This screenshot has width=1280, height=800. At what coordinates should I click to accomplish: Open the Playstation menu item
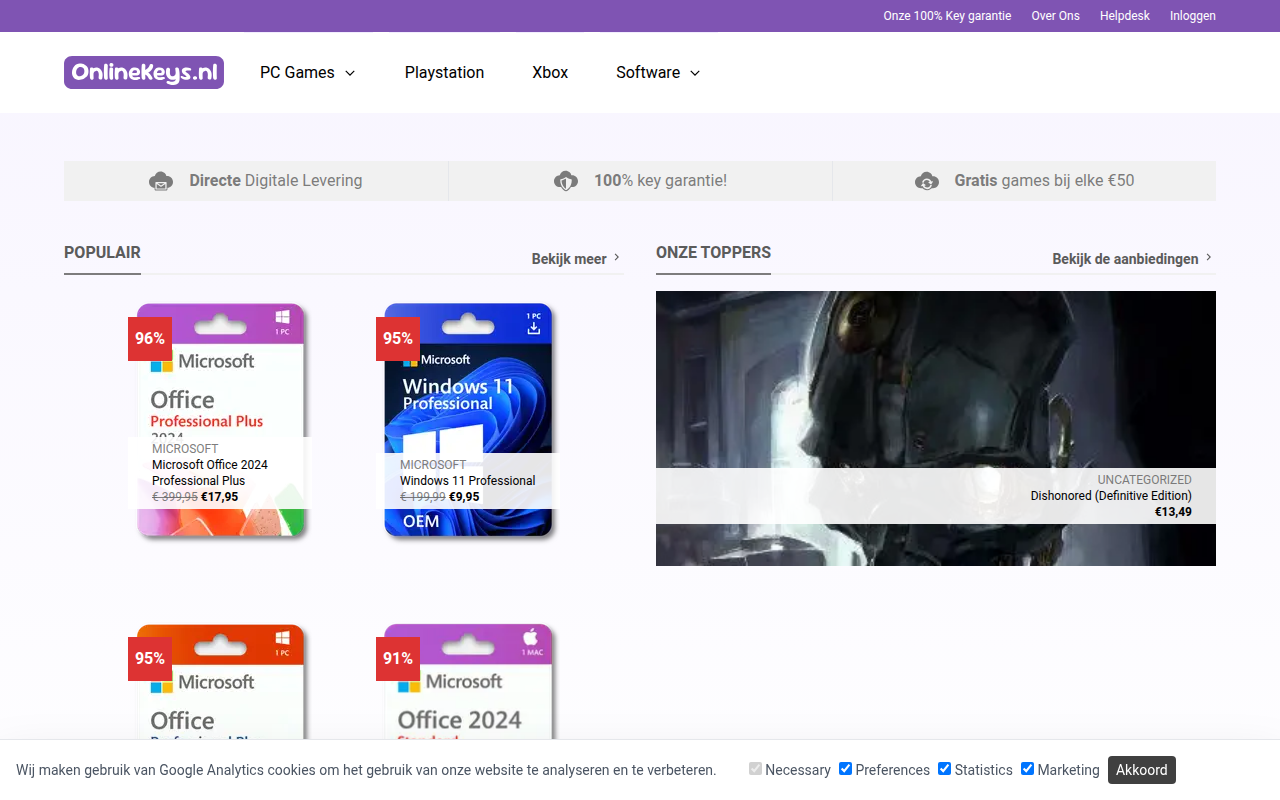(x=444, y=72)
